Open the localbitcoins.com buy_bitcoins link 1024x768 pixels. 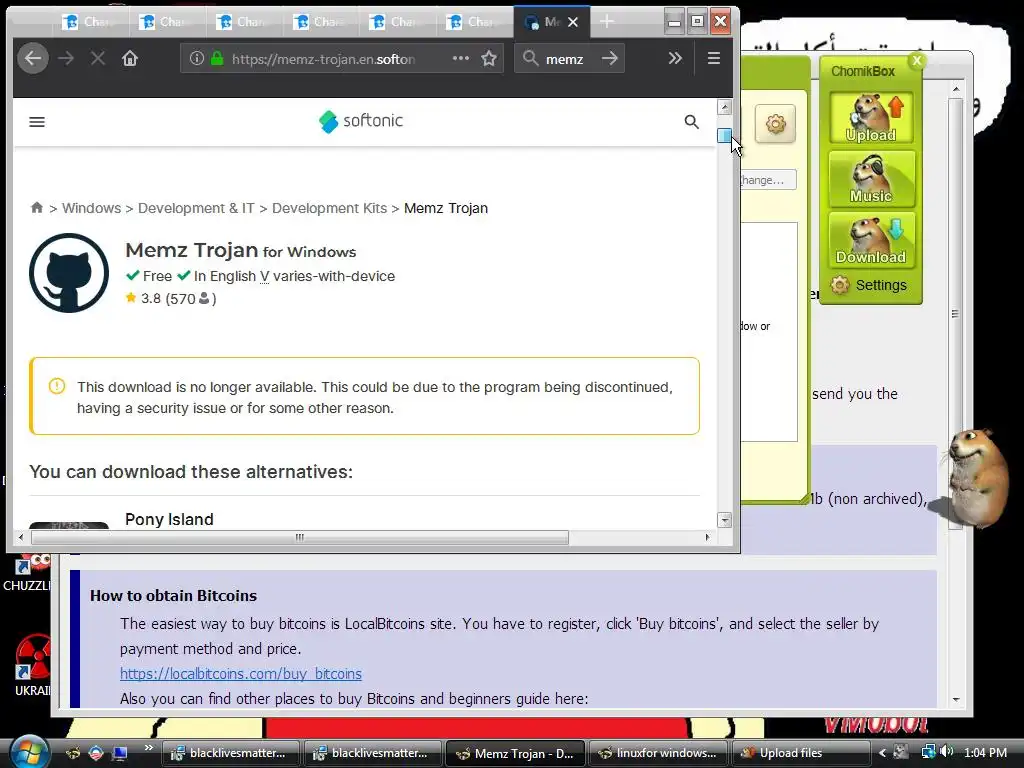pyautogui.click(x=240, y=673)
